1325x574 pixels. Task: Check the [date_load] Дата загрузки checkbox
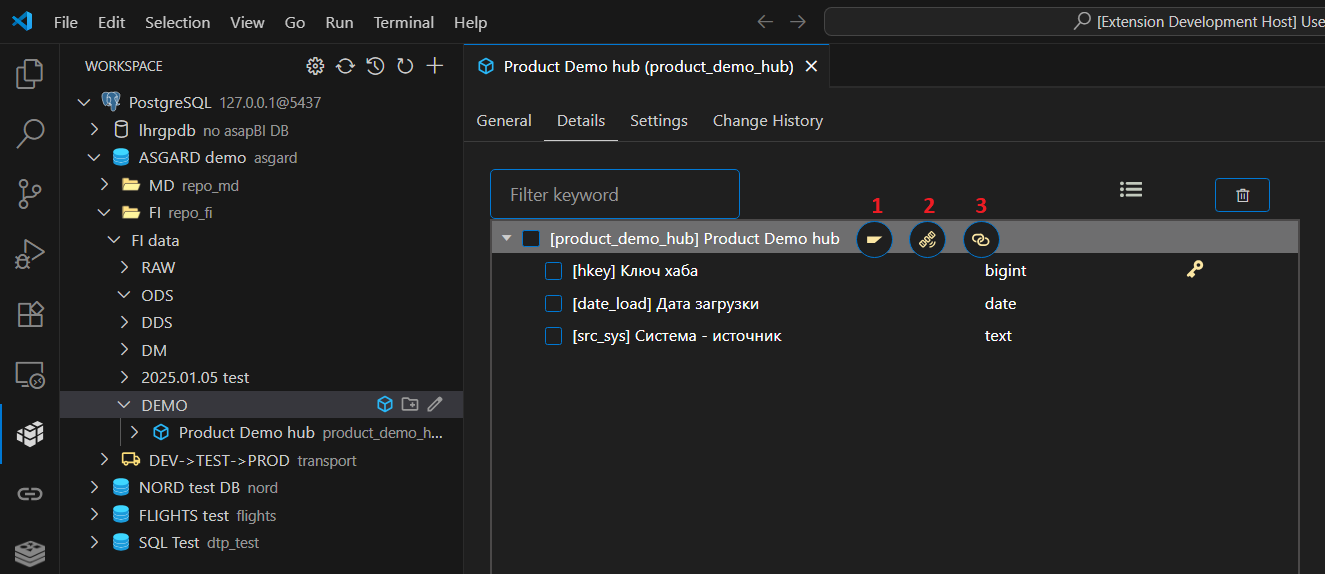click(553, 304)
